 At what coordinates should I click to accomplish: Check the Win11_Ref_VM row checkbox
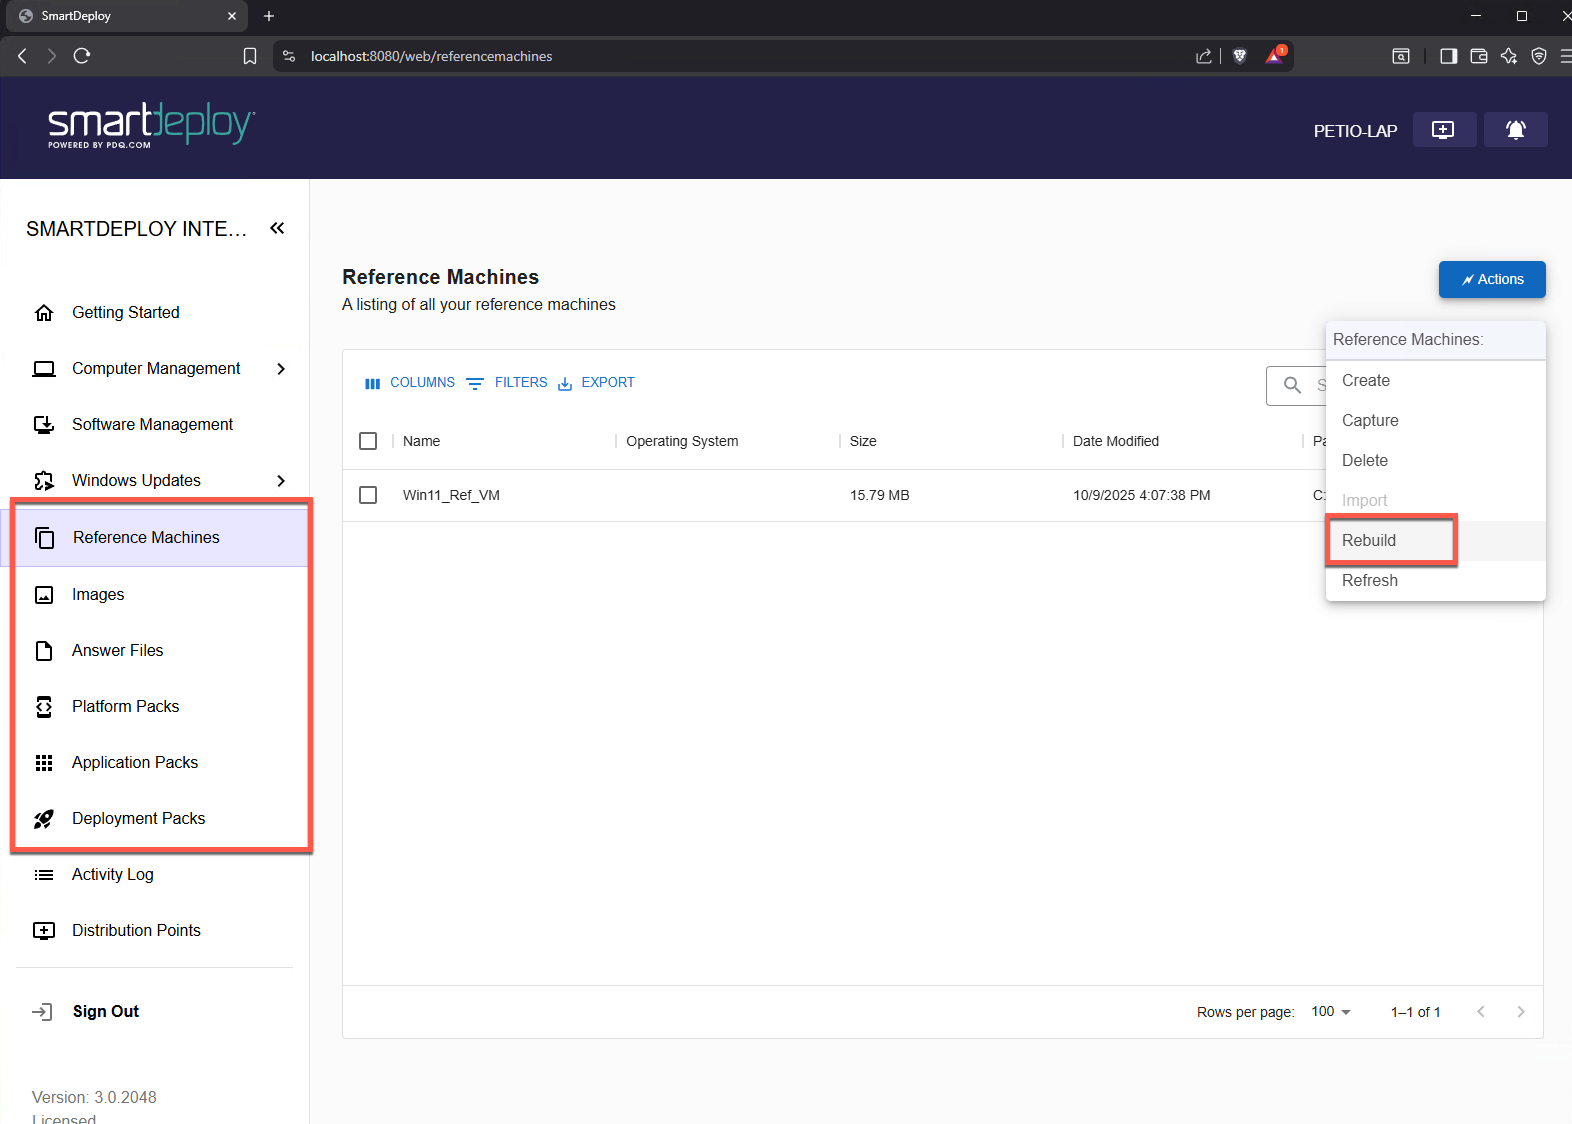click(x=368, y=495)
